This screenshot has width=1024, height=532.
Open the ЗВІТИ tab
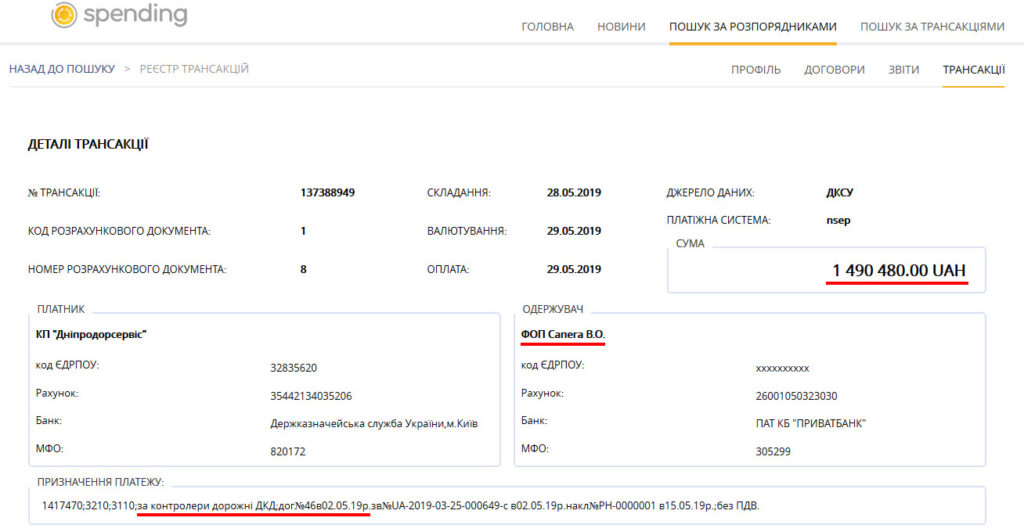[903, 70]
